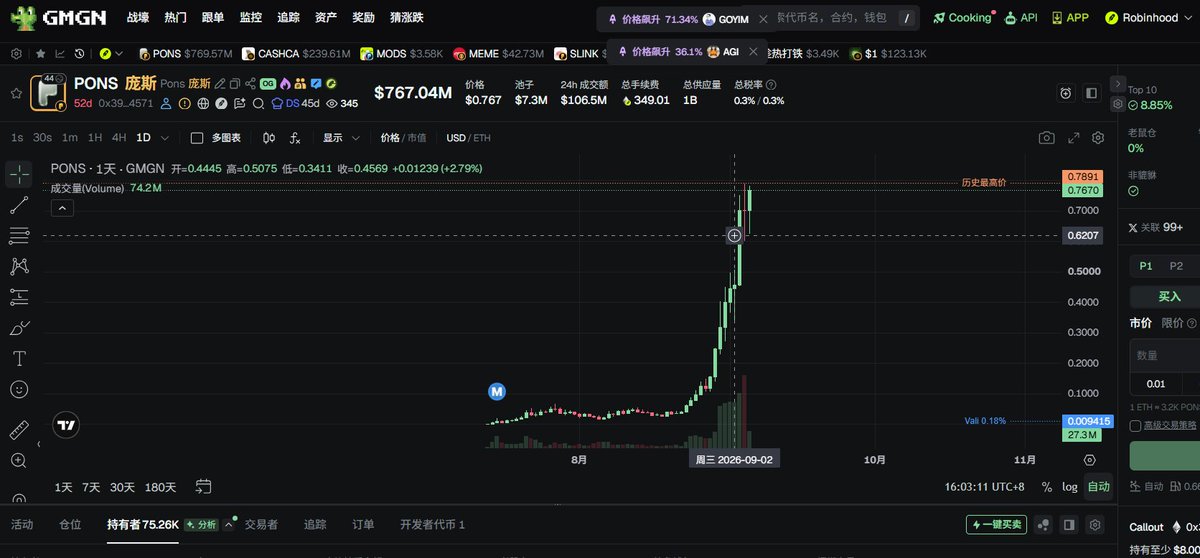Expand chart to fullscreen
The height and width of the screenshot is (558, 1200).
pos(1074,138)
